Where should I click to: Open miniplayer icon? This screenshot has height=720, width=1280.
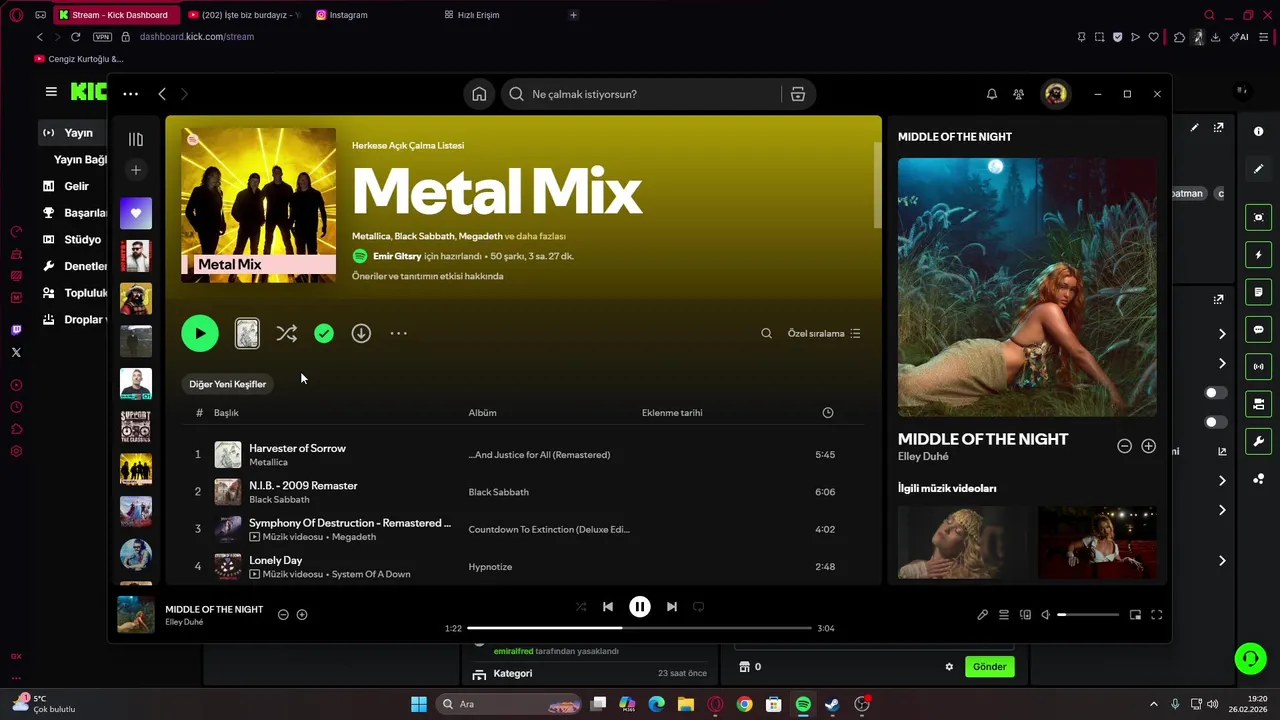click(x=1135, y=615)
